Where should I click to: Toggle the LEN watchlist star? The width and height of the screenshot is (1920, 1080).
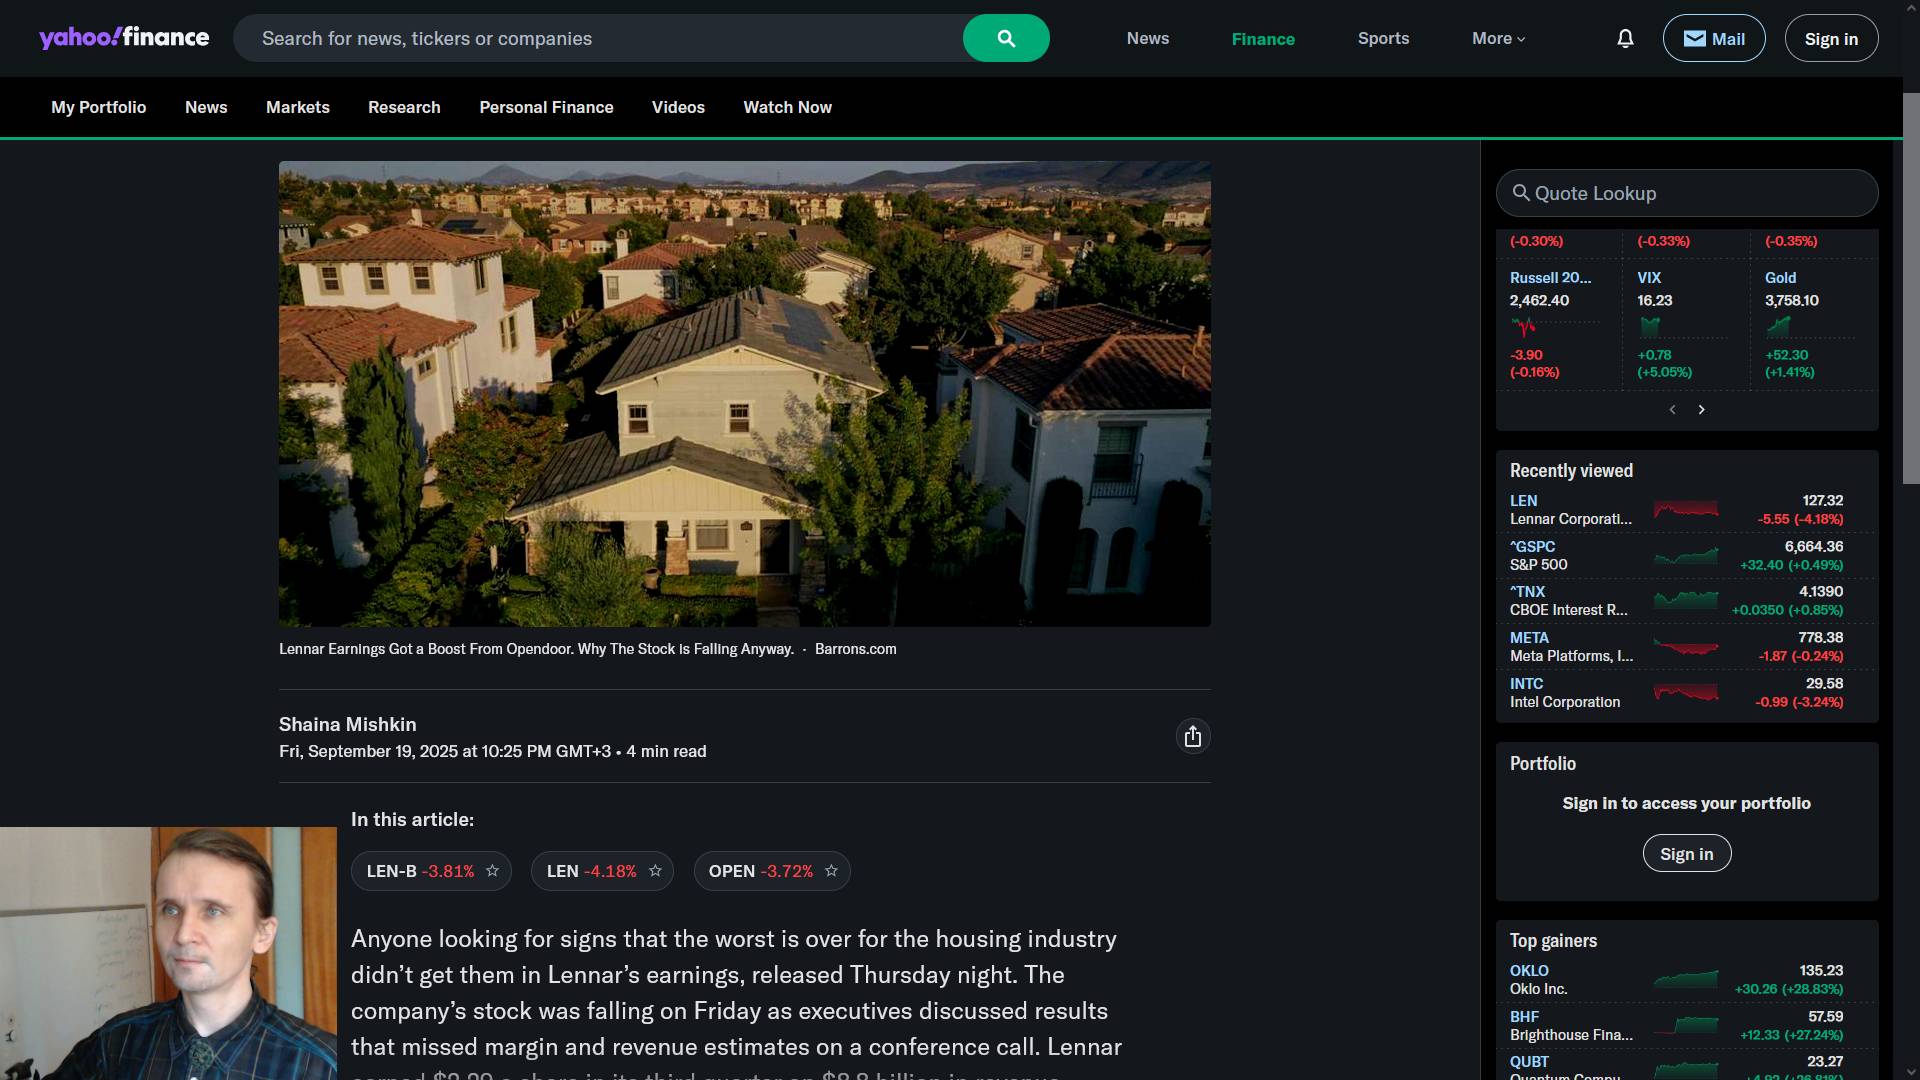tap(655, 871)
